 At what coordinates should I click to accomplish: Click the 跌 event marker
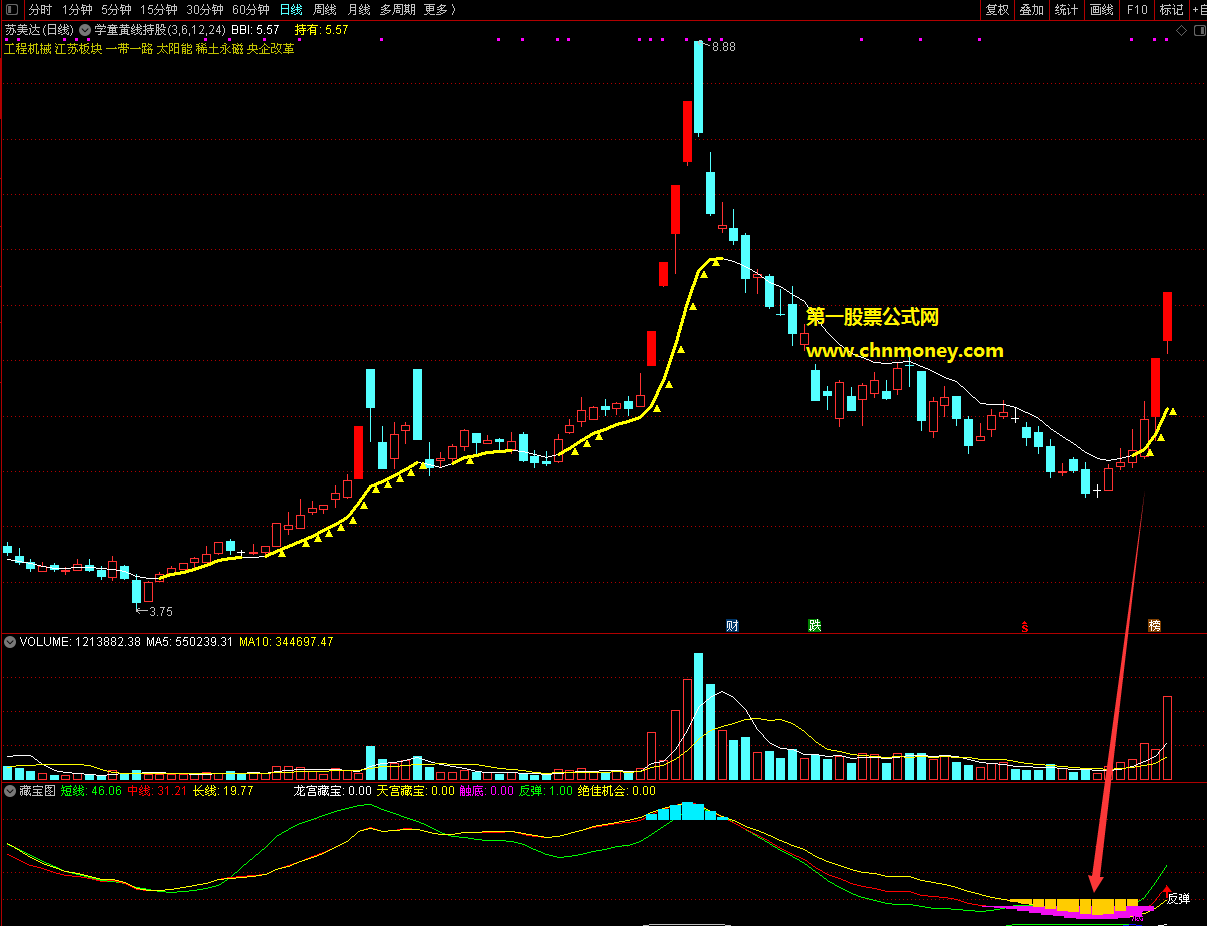coord(814,626)
